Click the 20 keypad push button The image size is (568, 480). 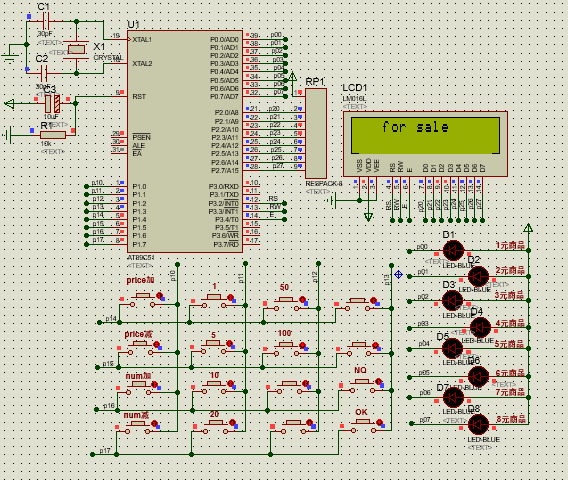(216, 427)
